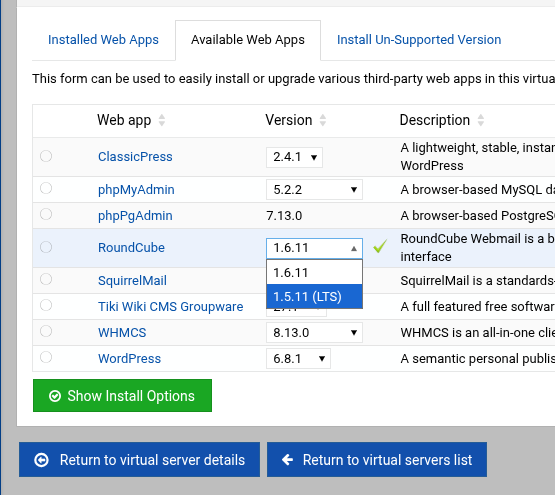This screenshot has width=555, height=495.
Task: Click the description starting 'A lightweight, stable'
Action: [477, 157]
